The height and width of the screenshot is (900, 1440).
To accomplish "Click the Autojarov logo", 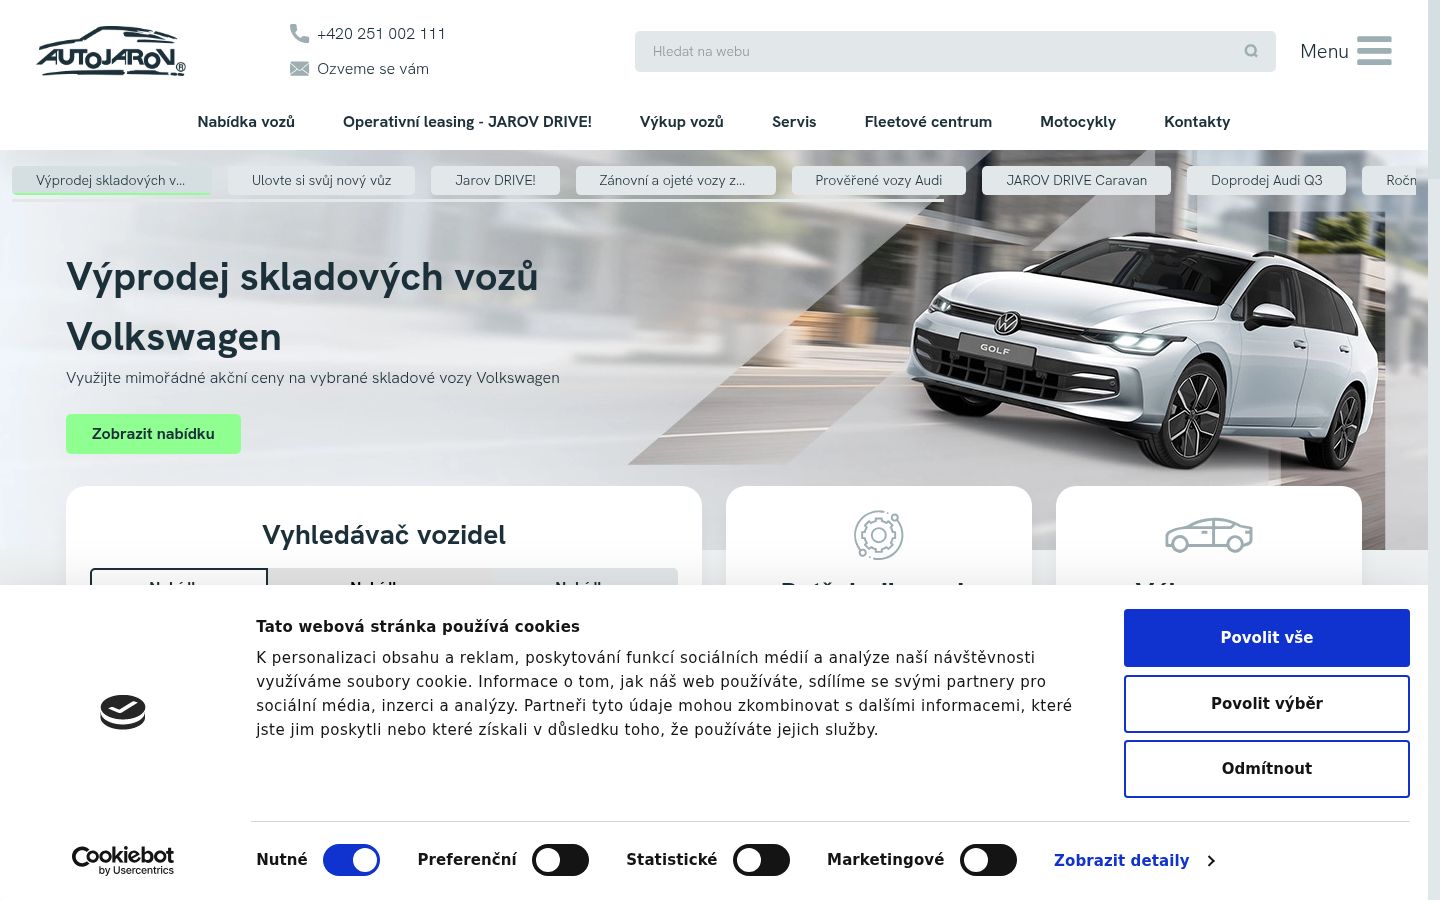I will point(111,51).
